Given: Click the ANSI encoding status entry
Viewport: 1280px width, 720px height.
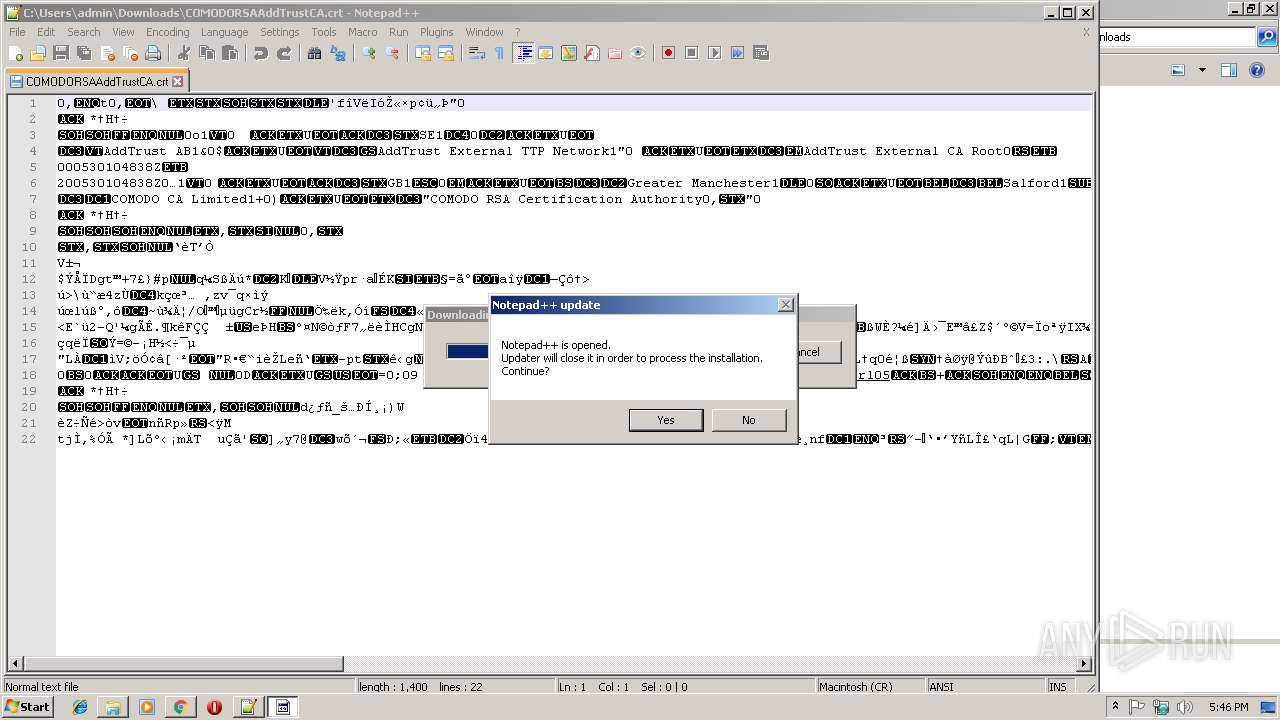Looking at the screenshot, I should 985,687.
